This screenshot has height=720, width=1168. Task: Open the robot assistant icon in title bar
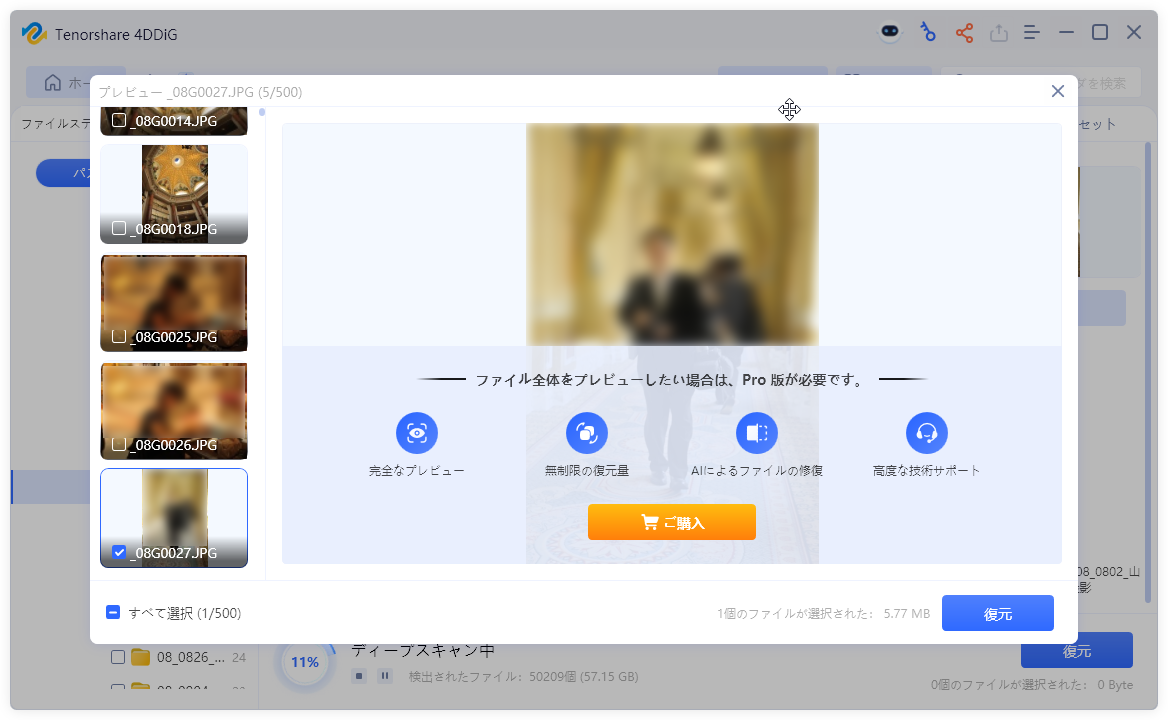coord(890,32)
